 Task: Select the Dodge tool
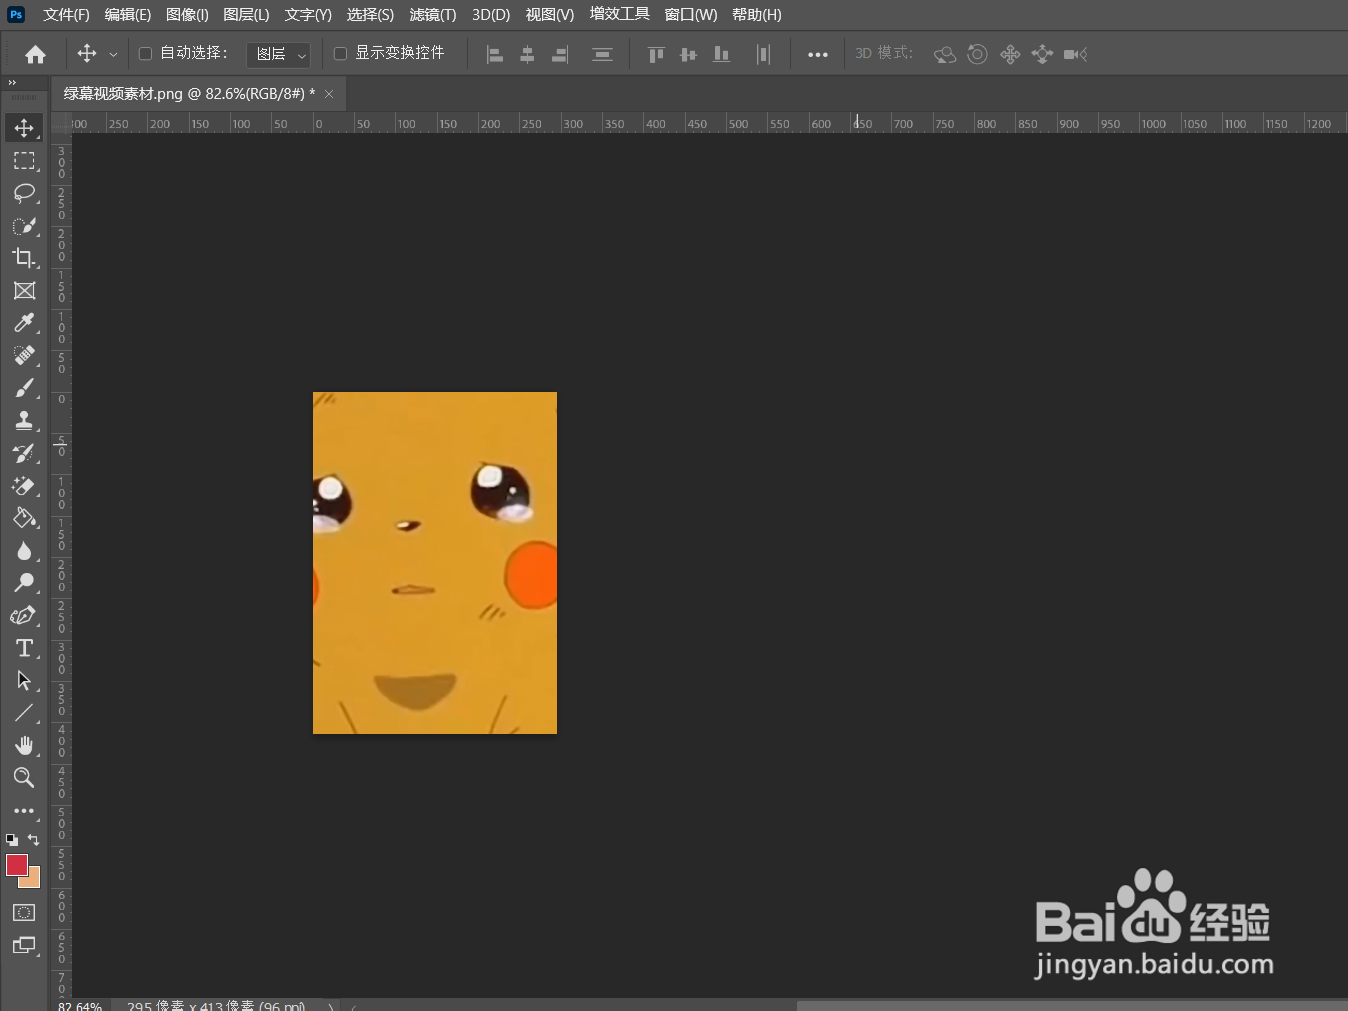tap(24, 583)
